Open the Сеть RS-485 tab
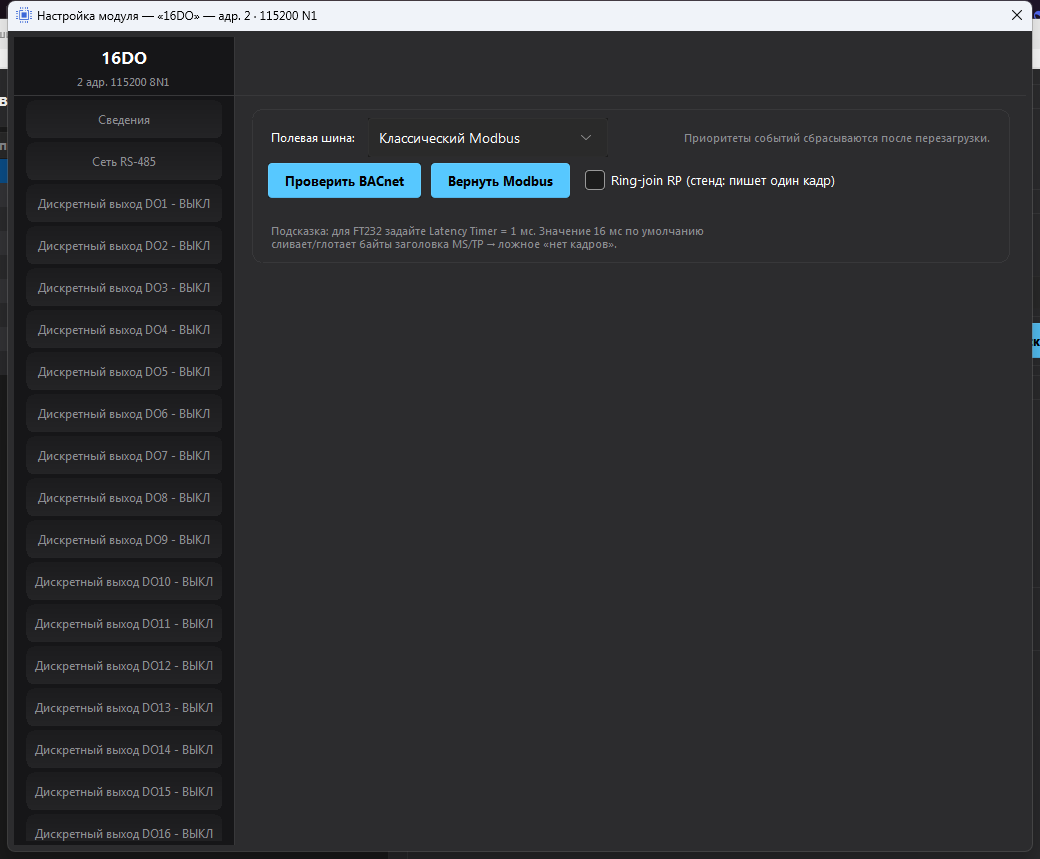Screen dimensions: 1040x859 click(124, 162)
